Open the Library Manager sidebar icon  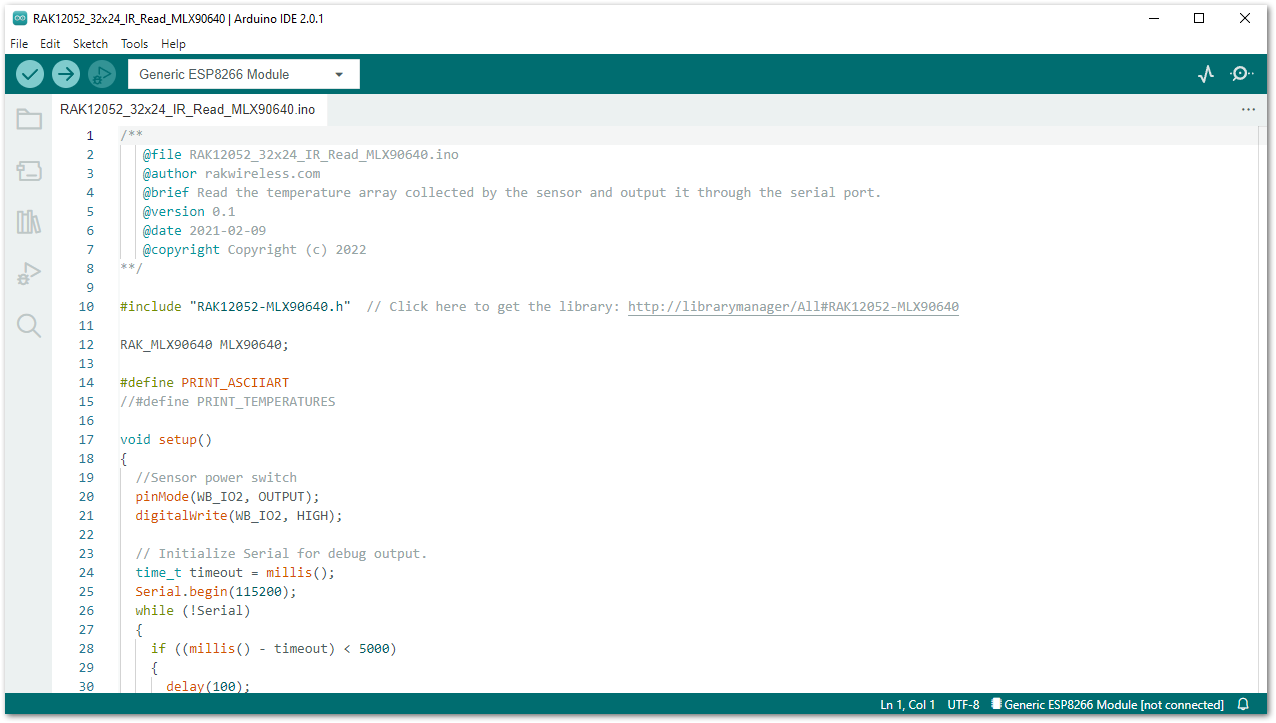click(29, 222)
